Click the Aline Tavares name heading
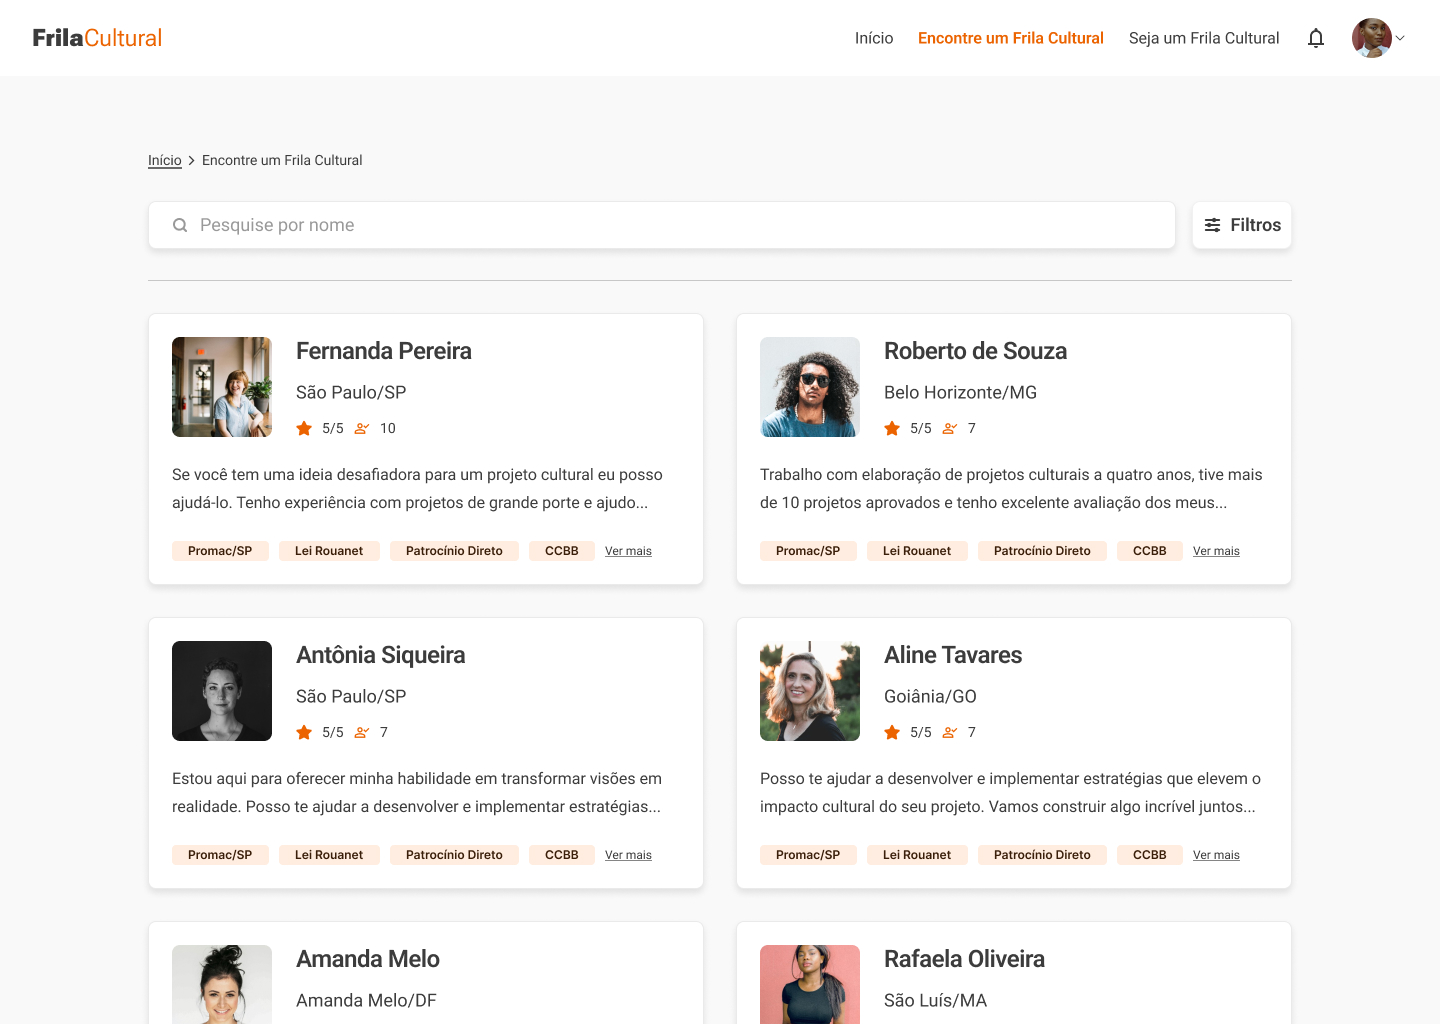Viewport: 1440px width, 1024px height. point(953,655)
